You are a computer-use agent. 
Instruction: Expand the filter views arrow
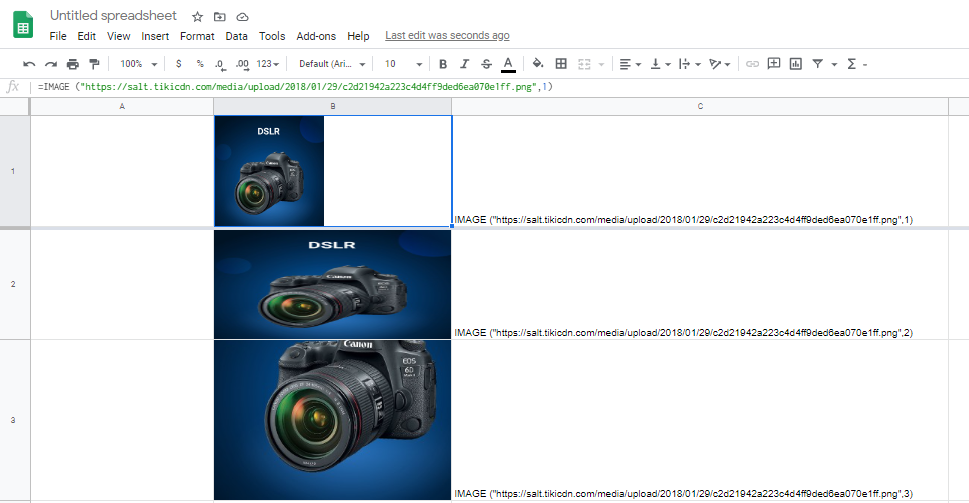point(834,64)
